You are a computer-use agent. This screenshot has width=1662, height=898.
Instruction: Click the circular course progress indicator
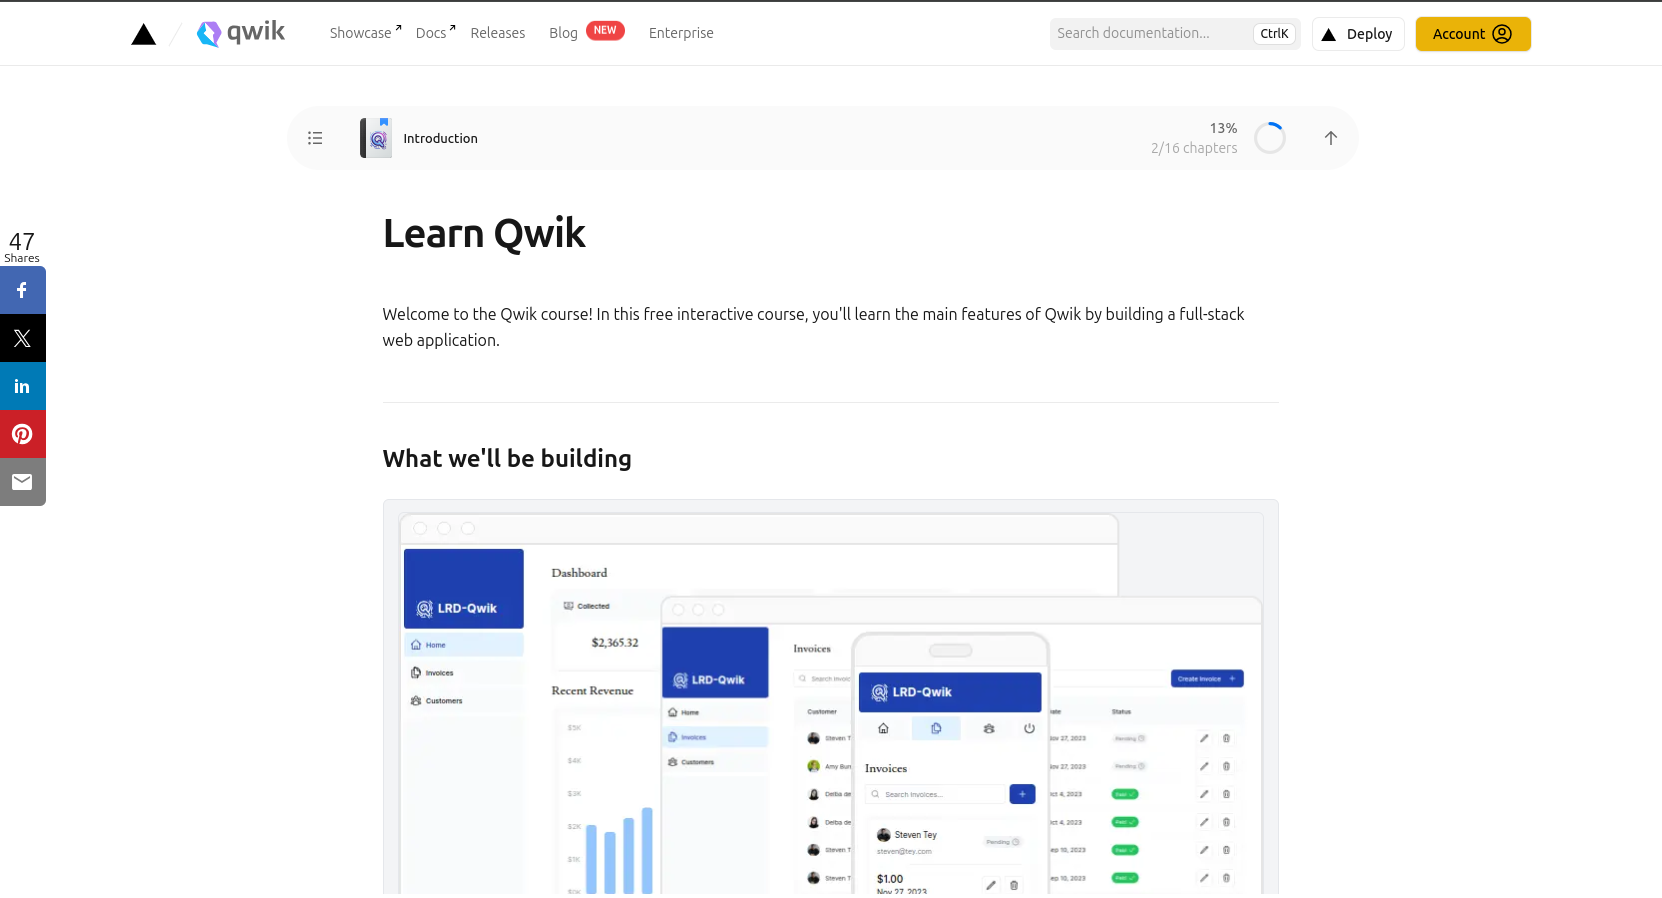1270,138
